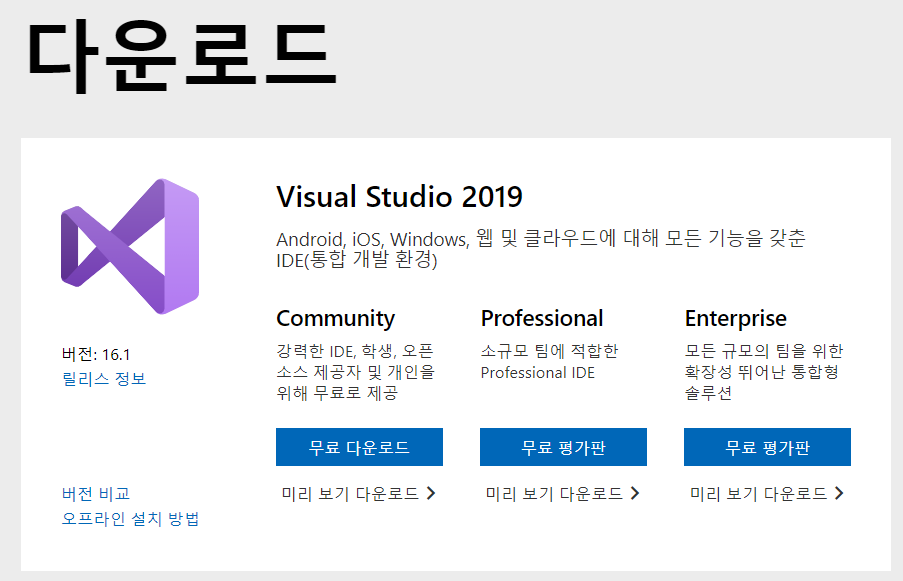Open Professional 미리 보기 다운로드 link
Image resolution: width=903 pixels, height=581 pixels.
click(x=554, y=493)
